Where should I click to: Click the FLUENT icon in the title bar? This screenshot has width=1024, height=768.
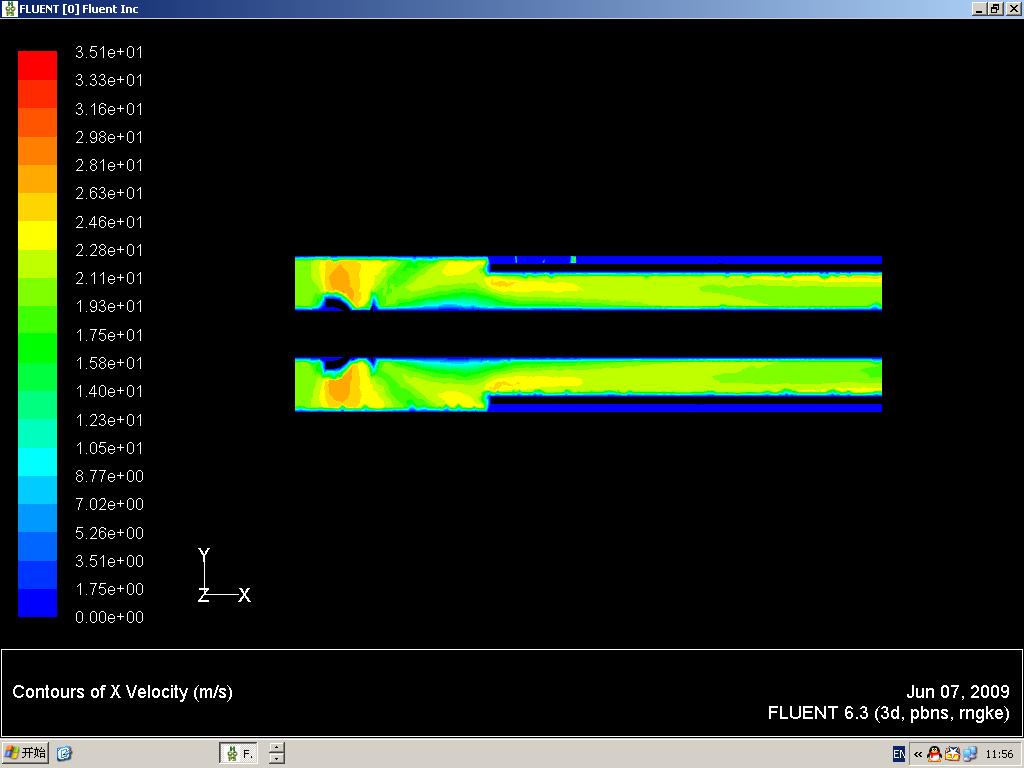click(x=10, y=9)
